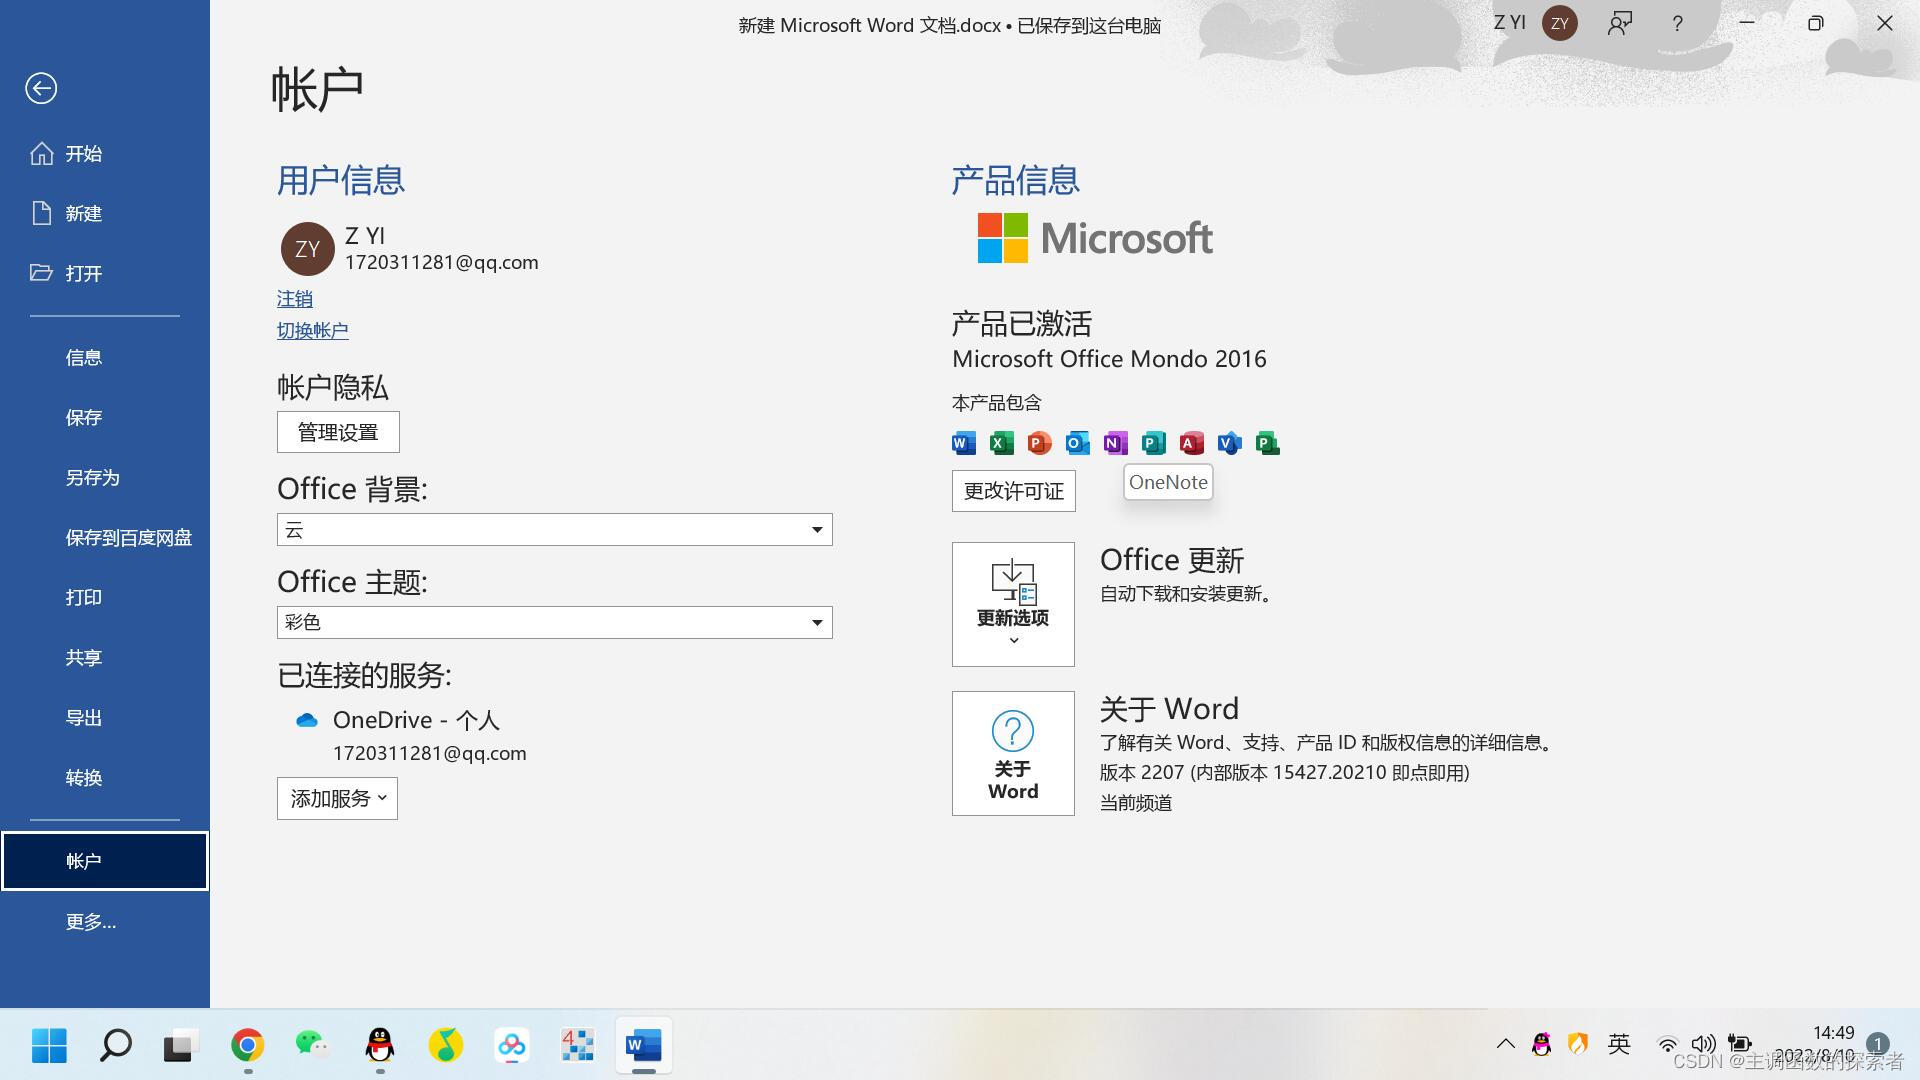Open Baidu Netdisk from the taskbar

[x=512, y=1046]
